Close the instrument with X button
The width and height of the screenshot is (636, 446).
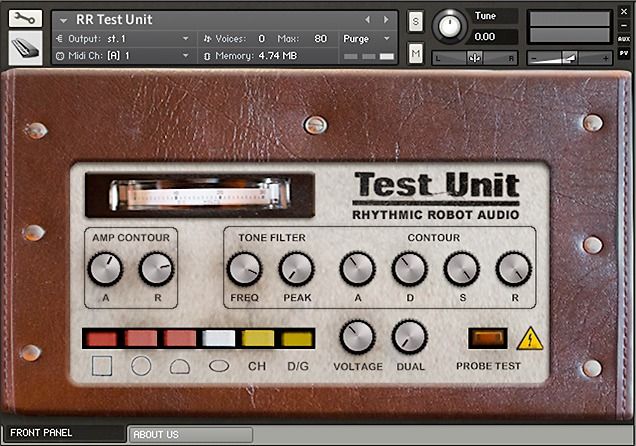[x=624, y=12]
